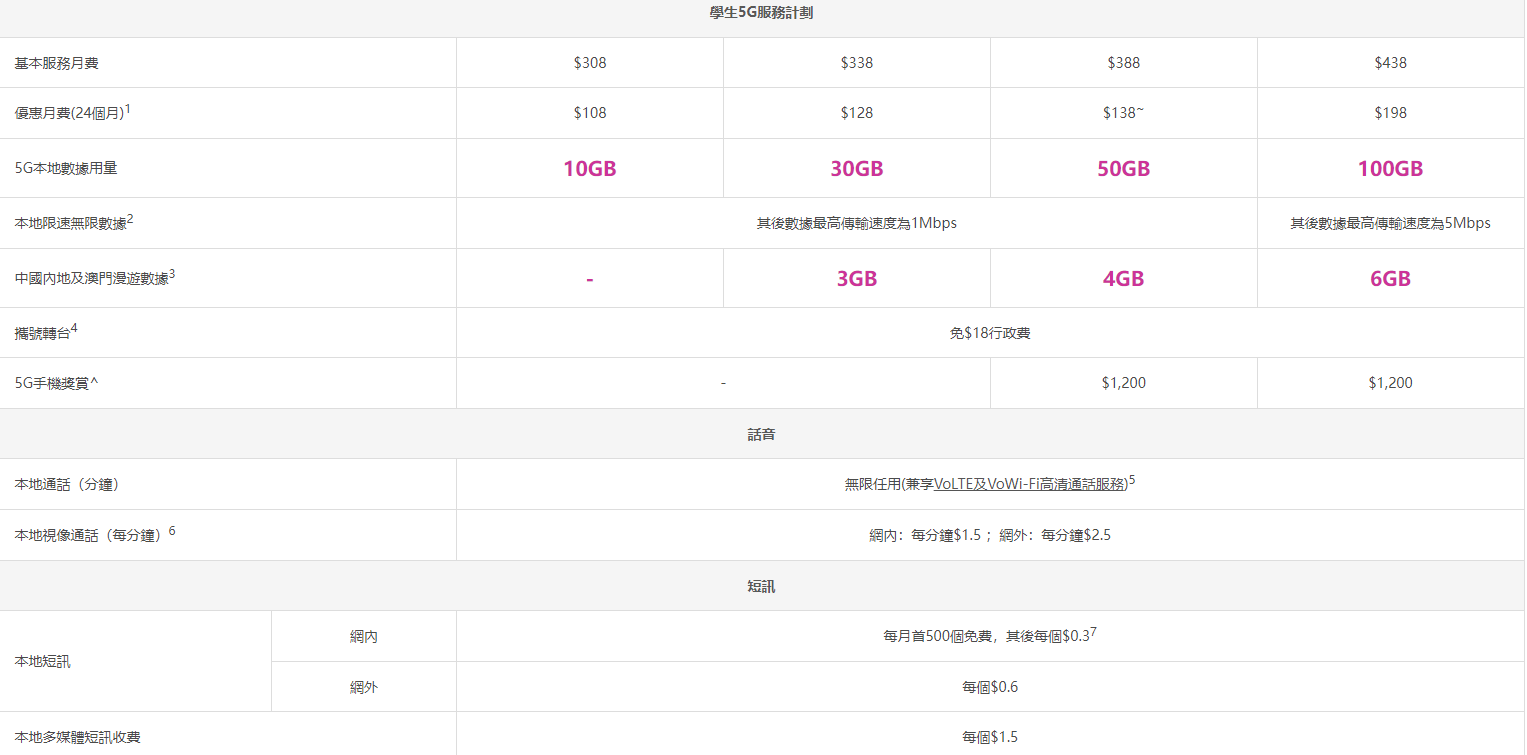Select the $198 promotional monthly fee

click(x=1390, y=113)
